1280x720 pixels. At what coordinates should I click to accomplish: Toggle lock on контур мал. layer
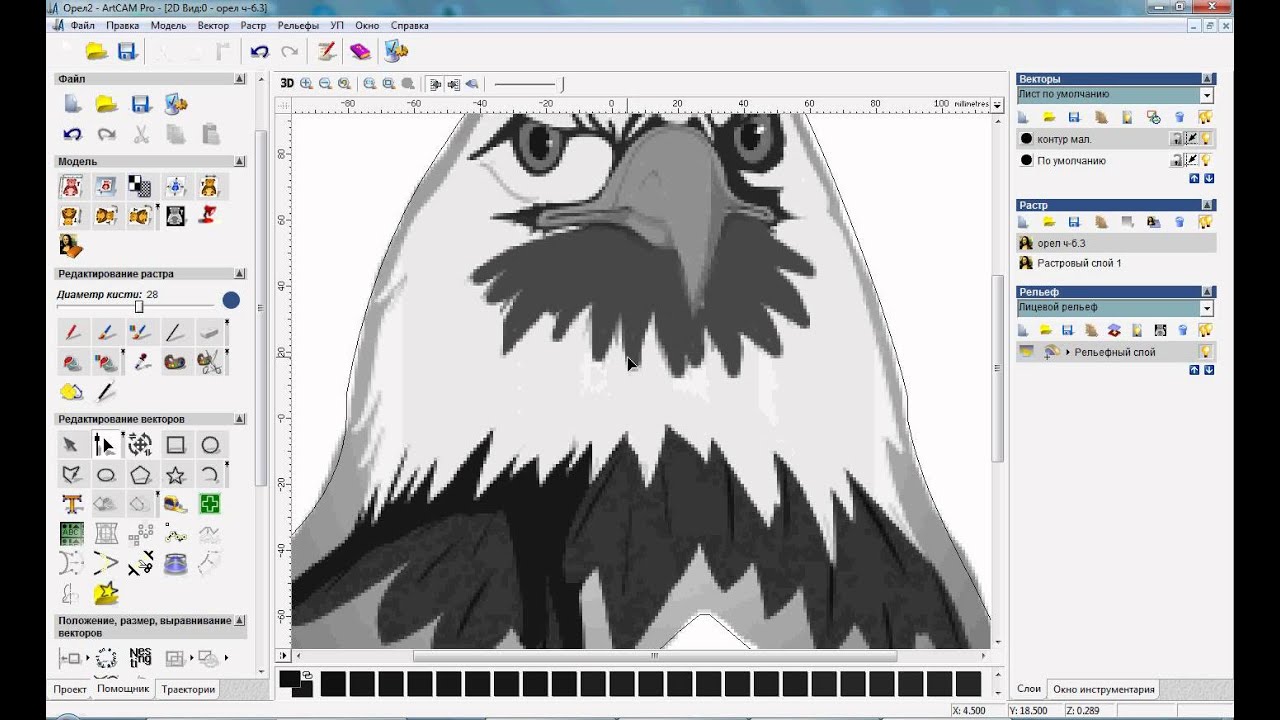(x=1176, y=140)
